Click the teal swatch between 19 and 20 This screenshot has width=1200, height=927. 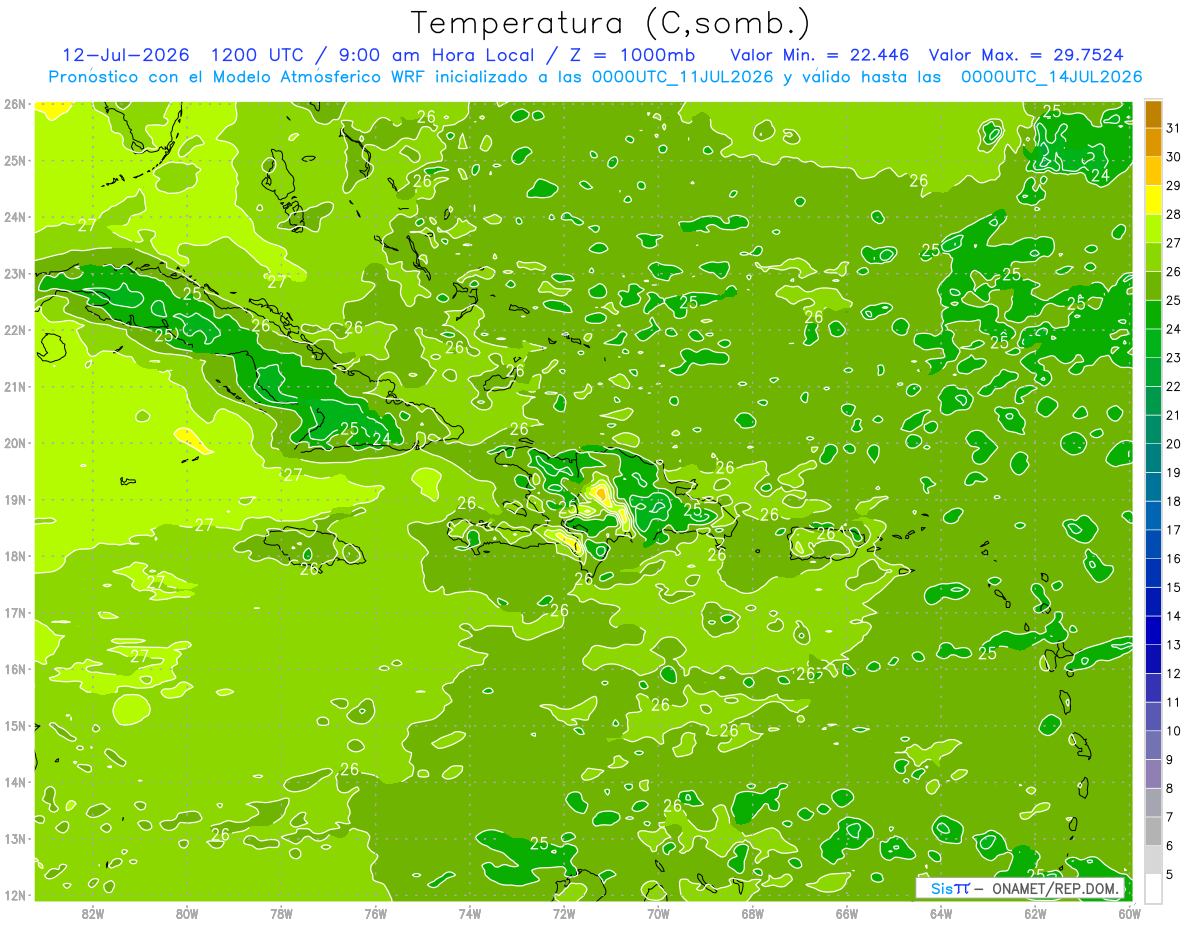click(1153, 458)
